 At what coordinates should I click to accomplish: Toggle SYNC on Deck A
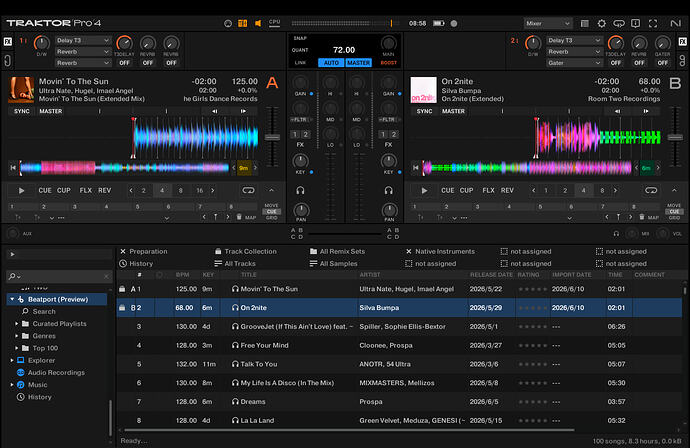22,111
